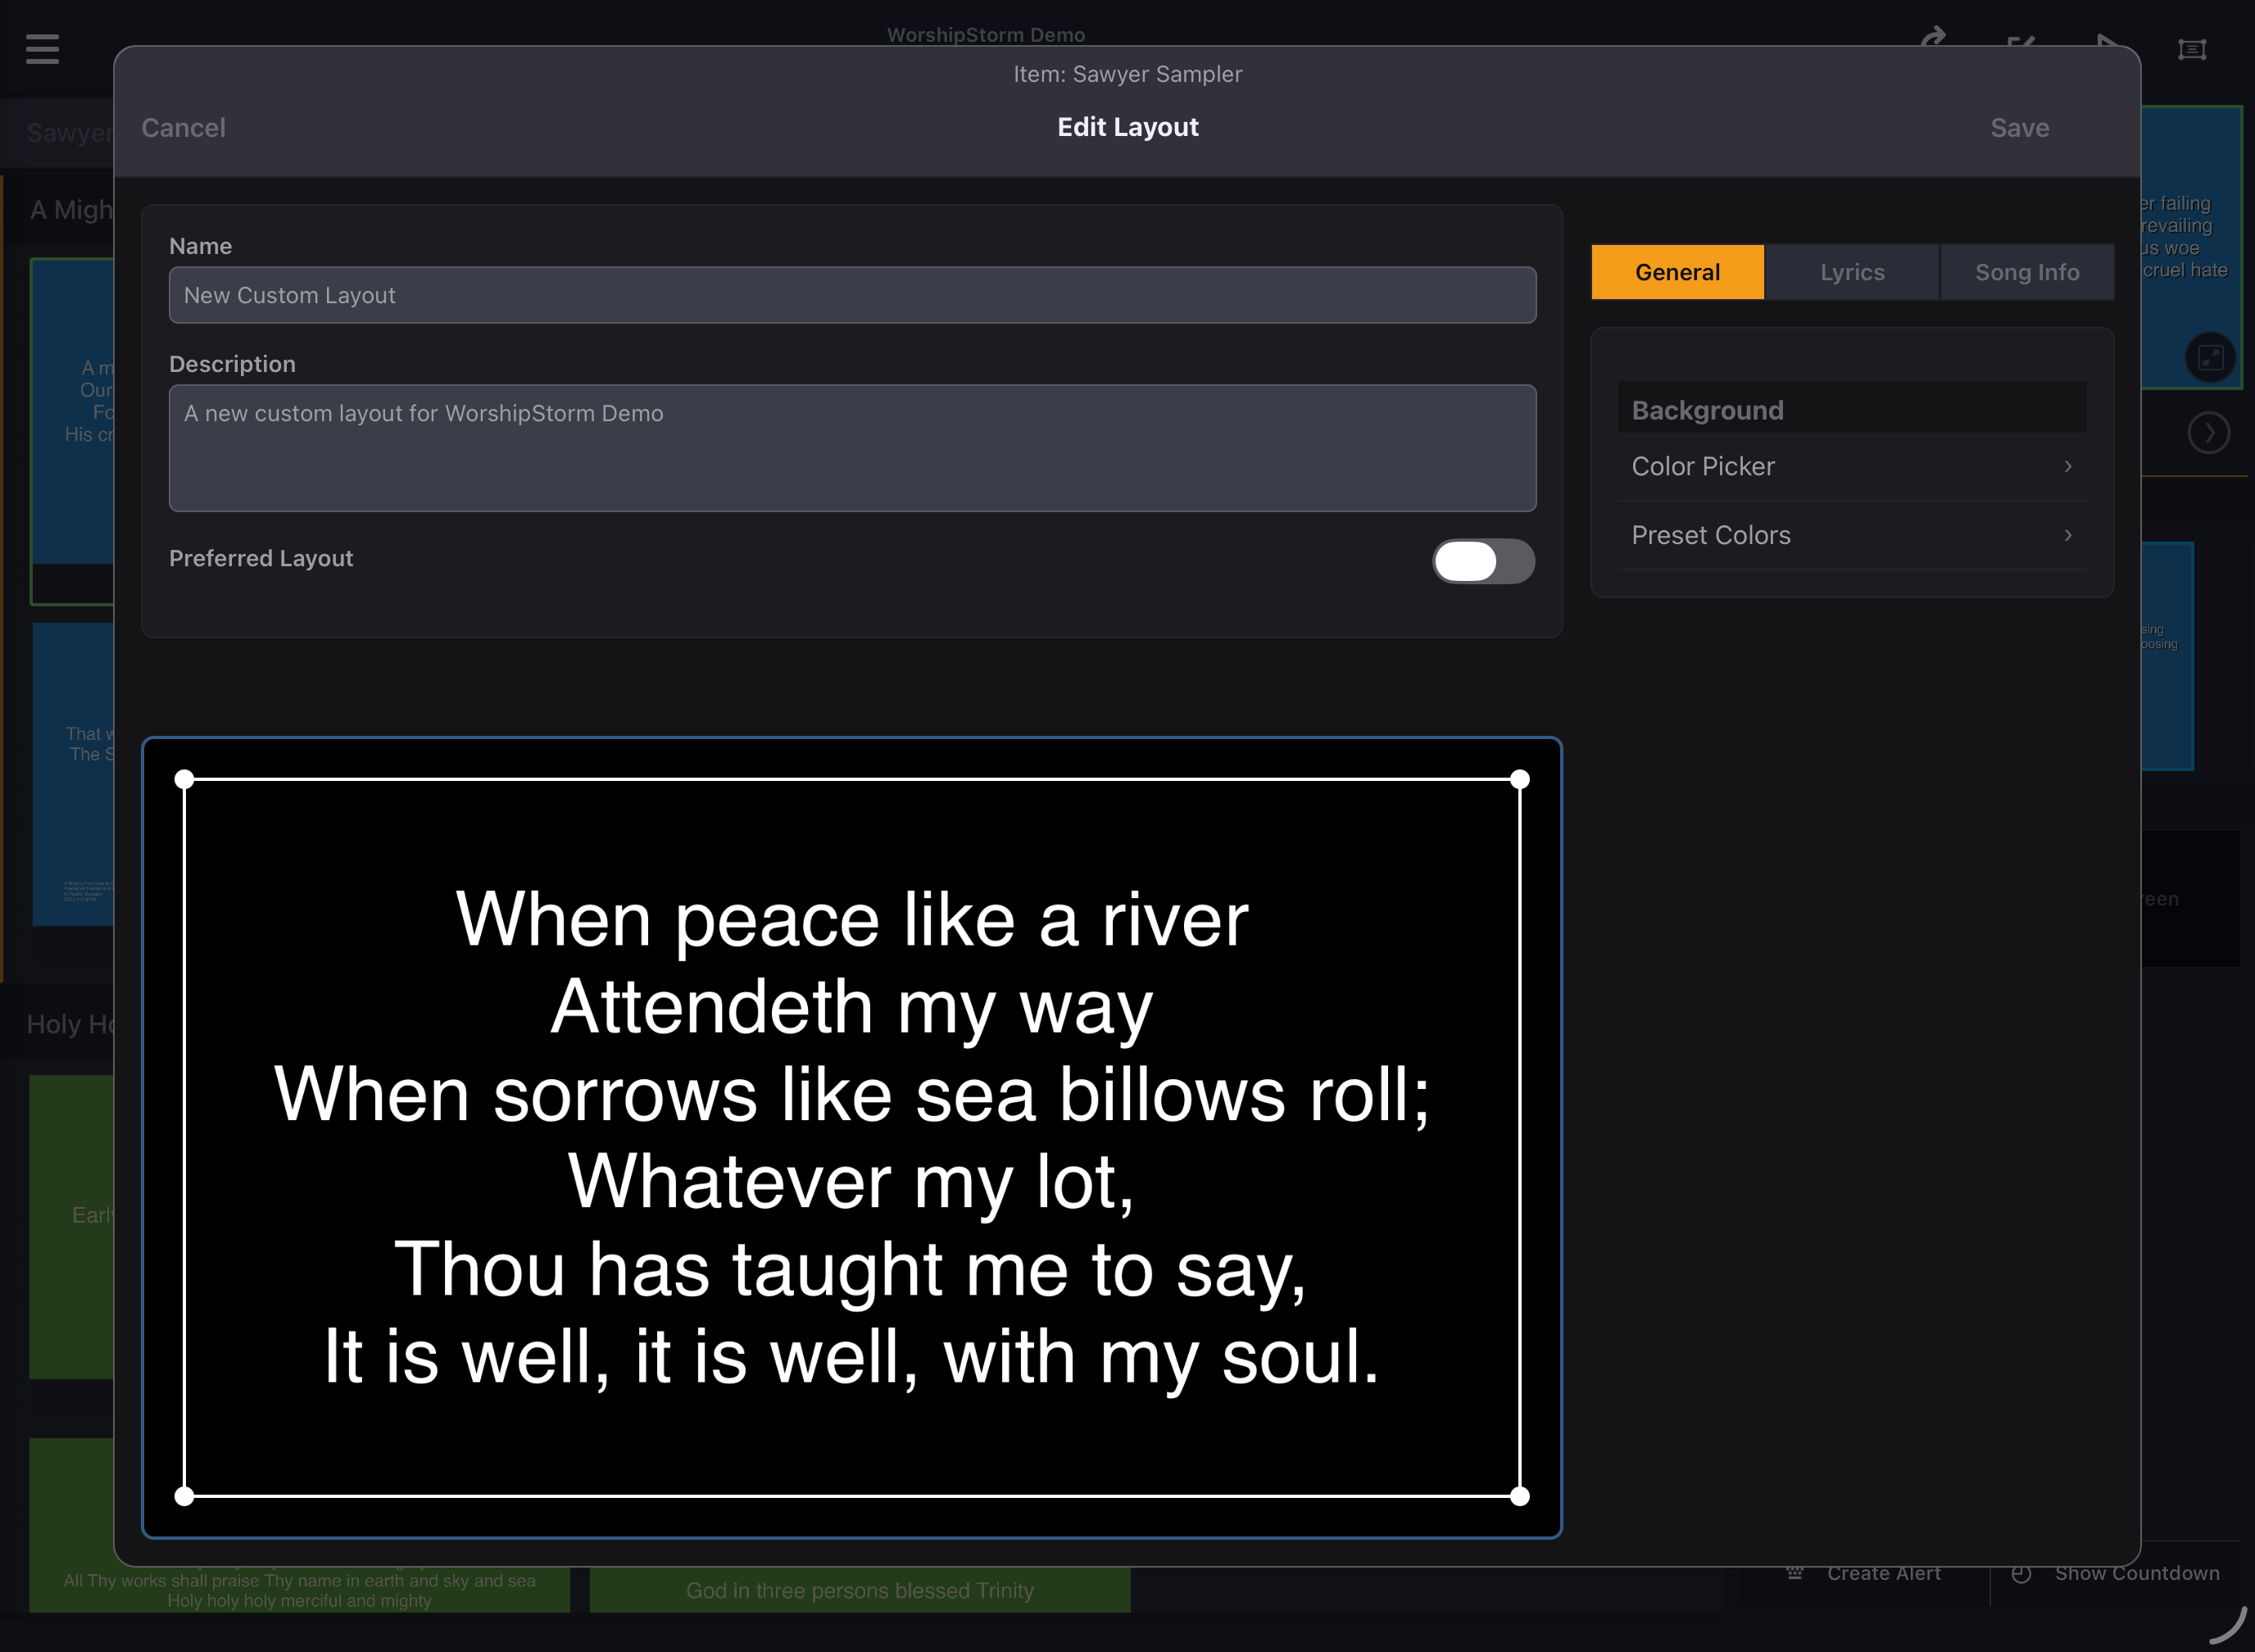The height and width of the screenshot is (1652, 2255).
Task: Click Show Countdown in the background window
Action: pyautogui.click(x=2136, y=1574)
